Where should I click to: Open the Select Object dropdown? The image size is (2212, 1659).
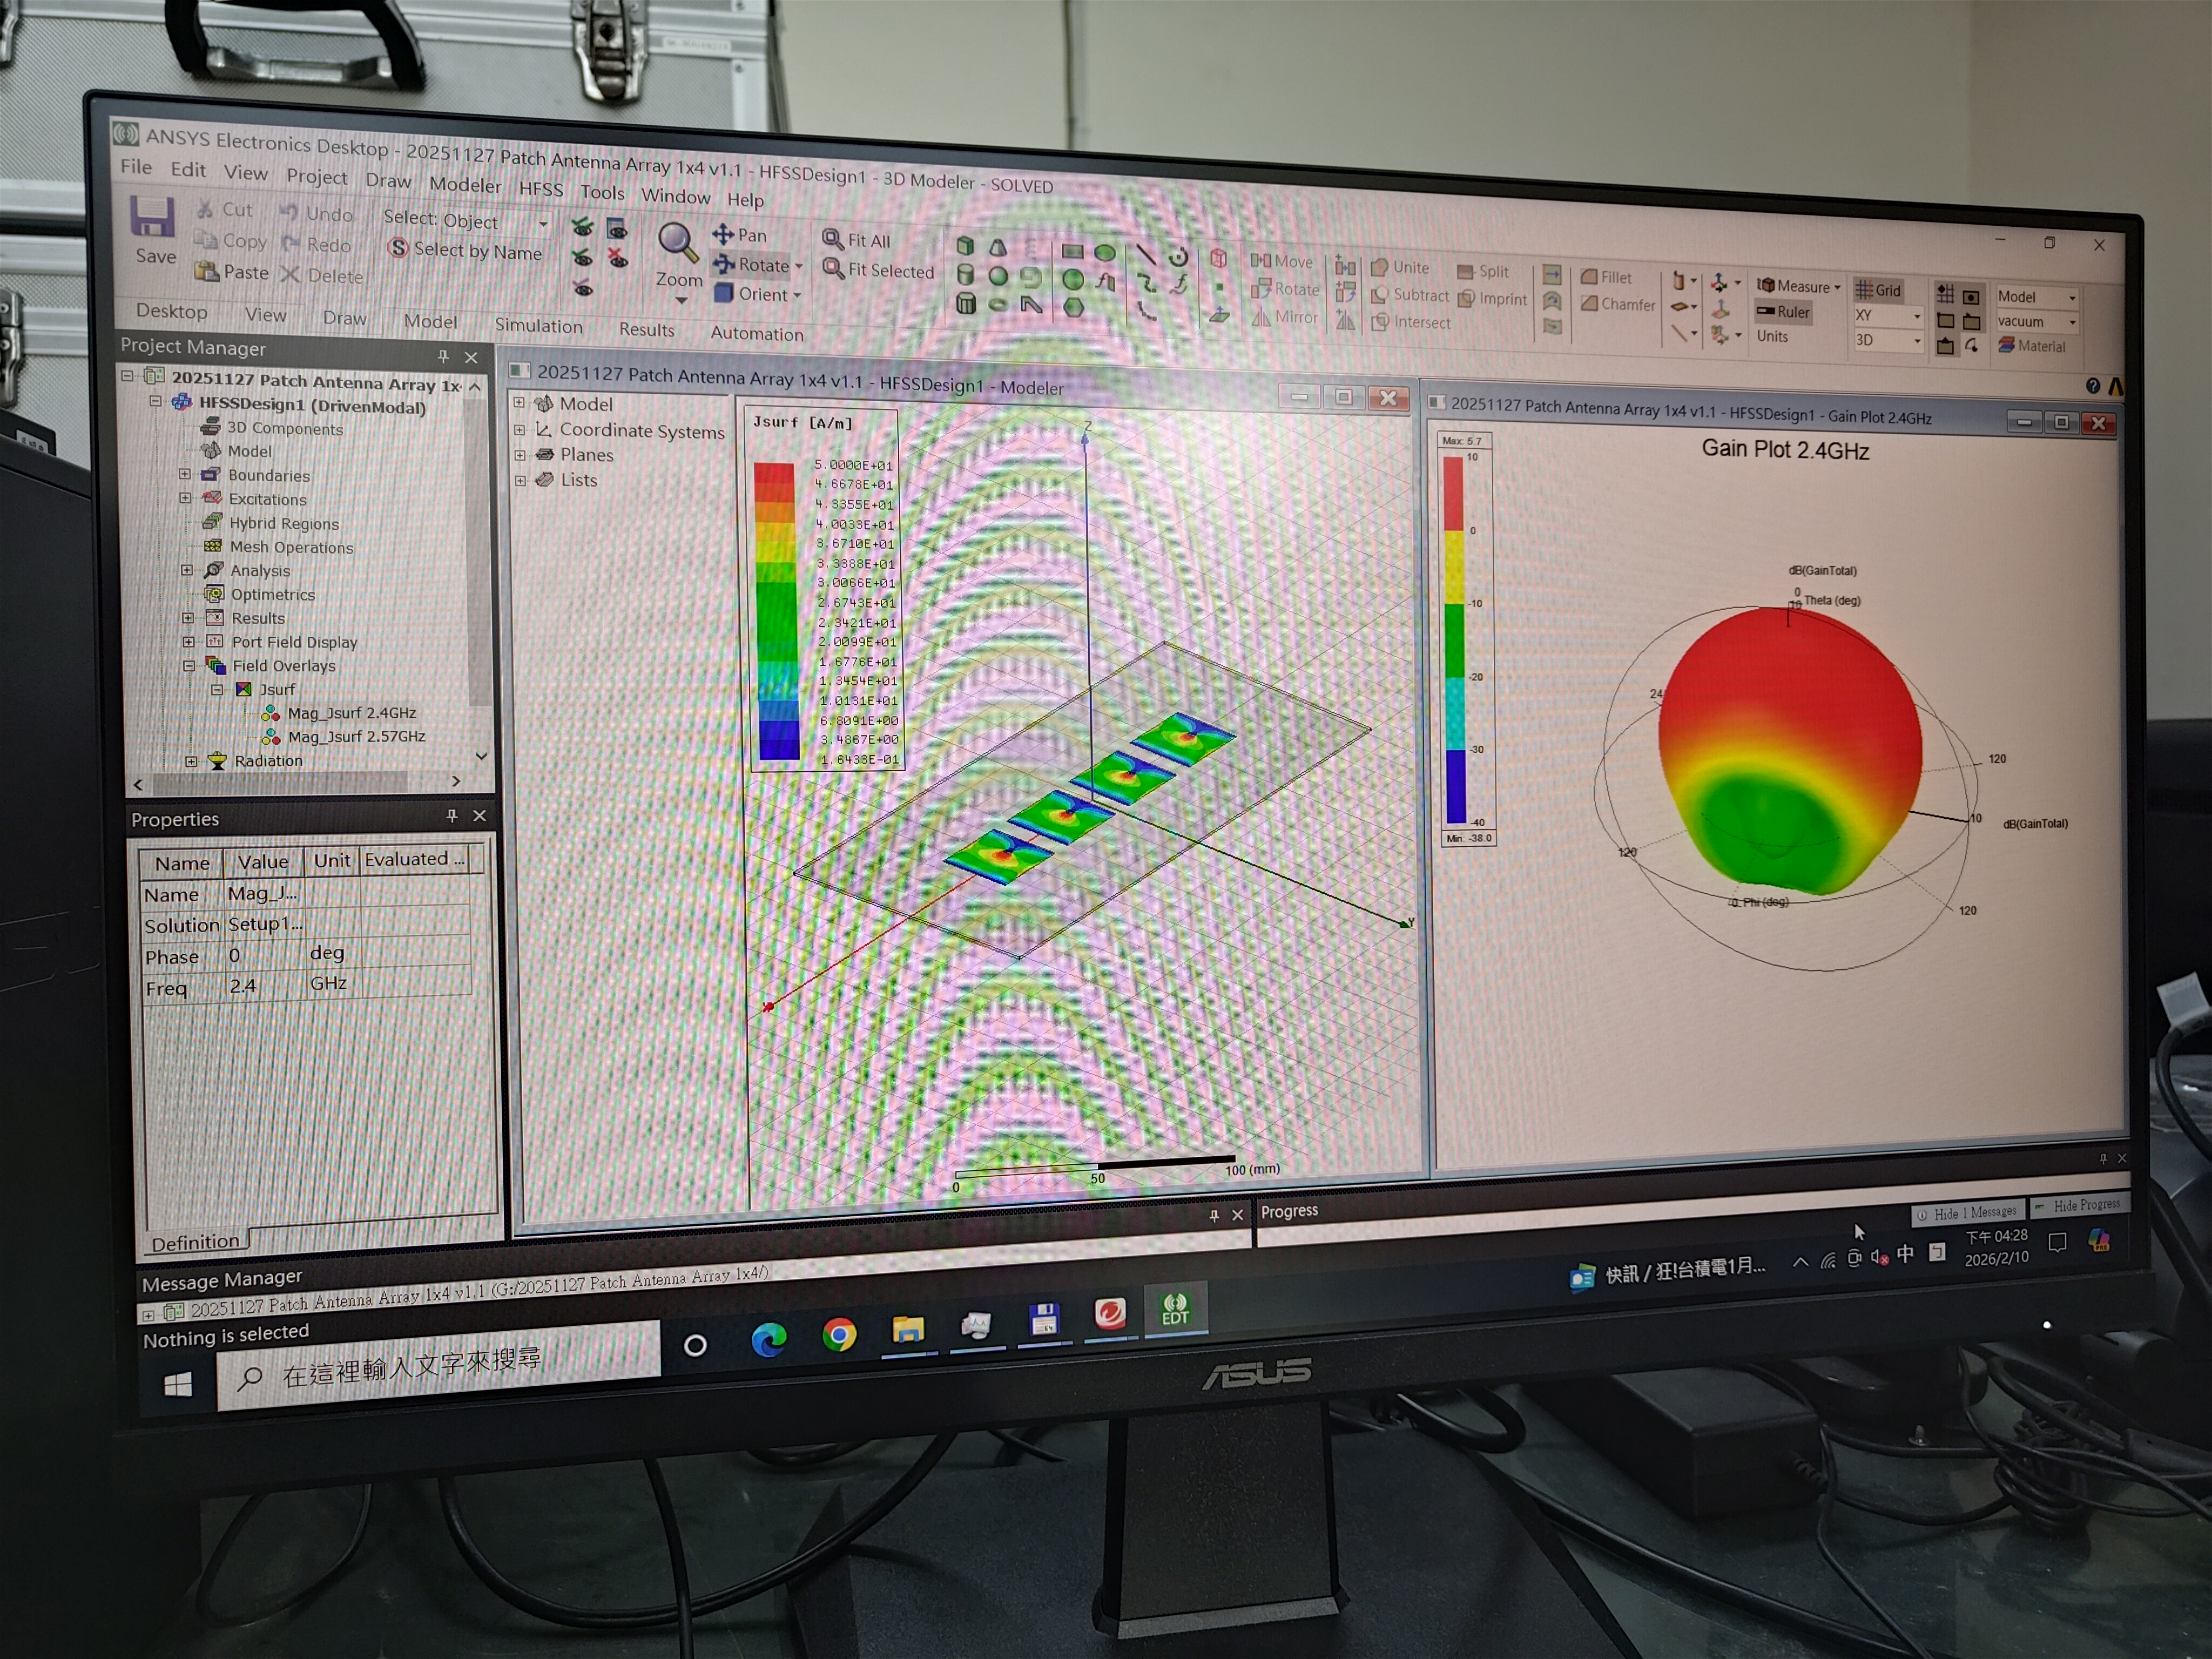(543, 224)
